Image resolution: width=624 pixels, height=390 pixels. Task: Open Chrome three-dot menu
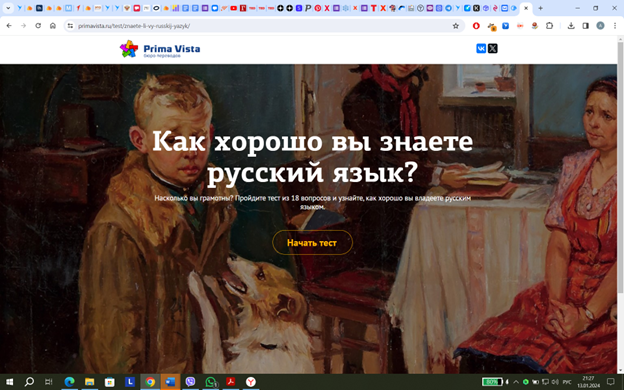(x=615, y=26)
